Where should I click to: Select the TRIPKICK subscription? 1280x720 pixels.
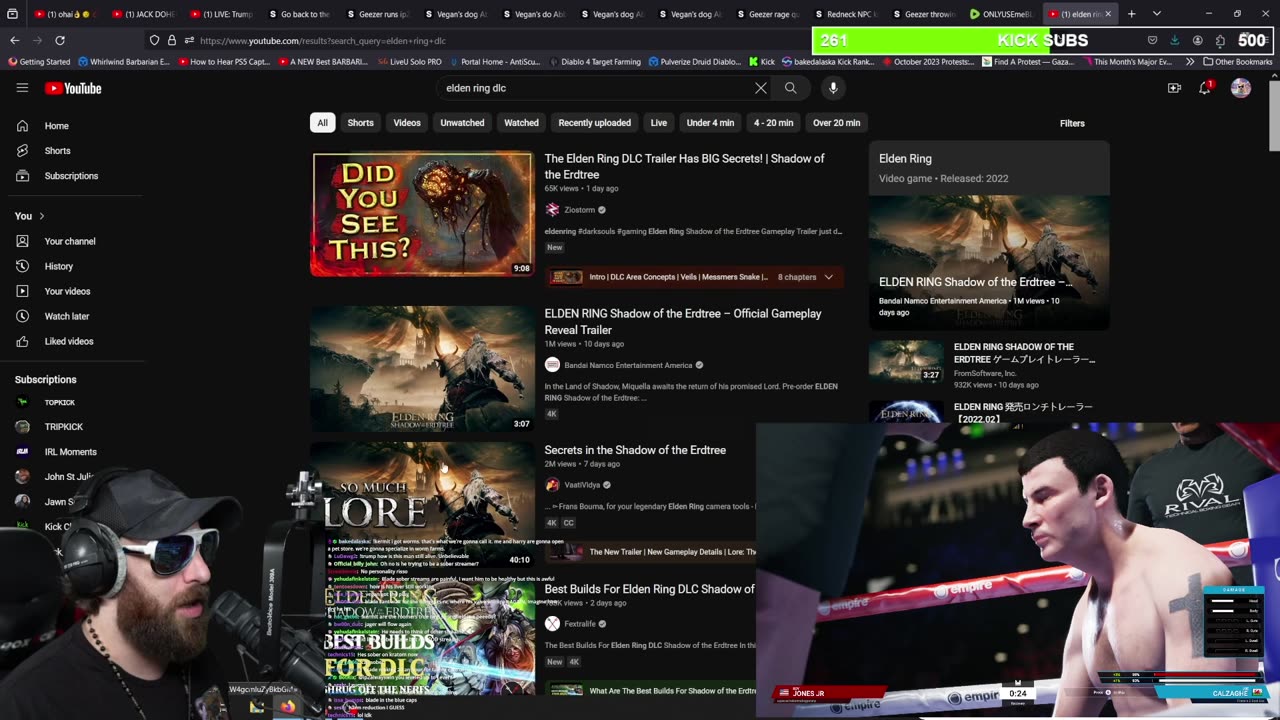pyautogui.click(x=63, y=427)
